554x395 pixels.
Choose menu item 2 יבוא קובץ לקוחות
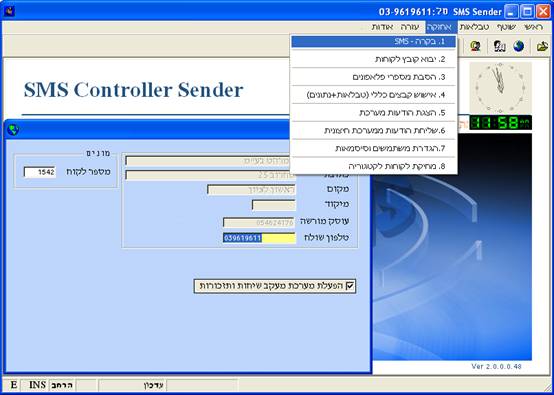pyautogui.click(x=373, y=59)
